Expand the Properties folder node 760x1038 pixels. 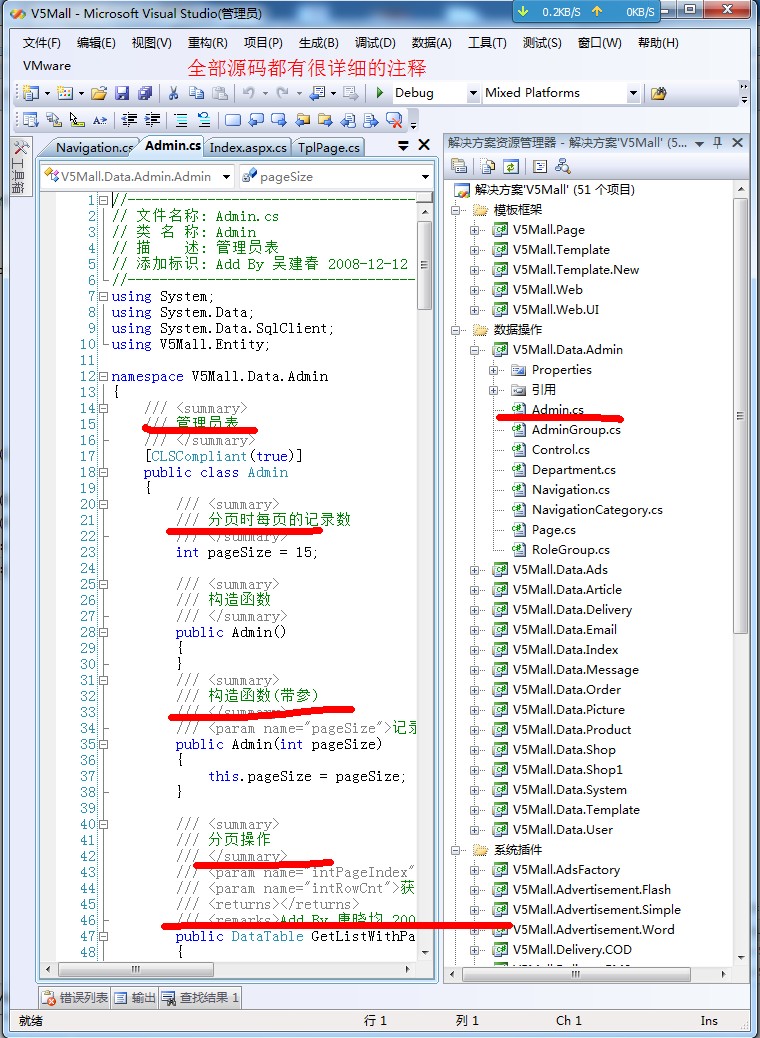494,370
